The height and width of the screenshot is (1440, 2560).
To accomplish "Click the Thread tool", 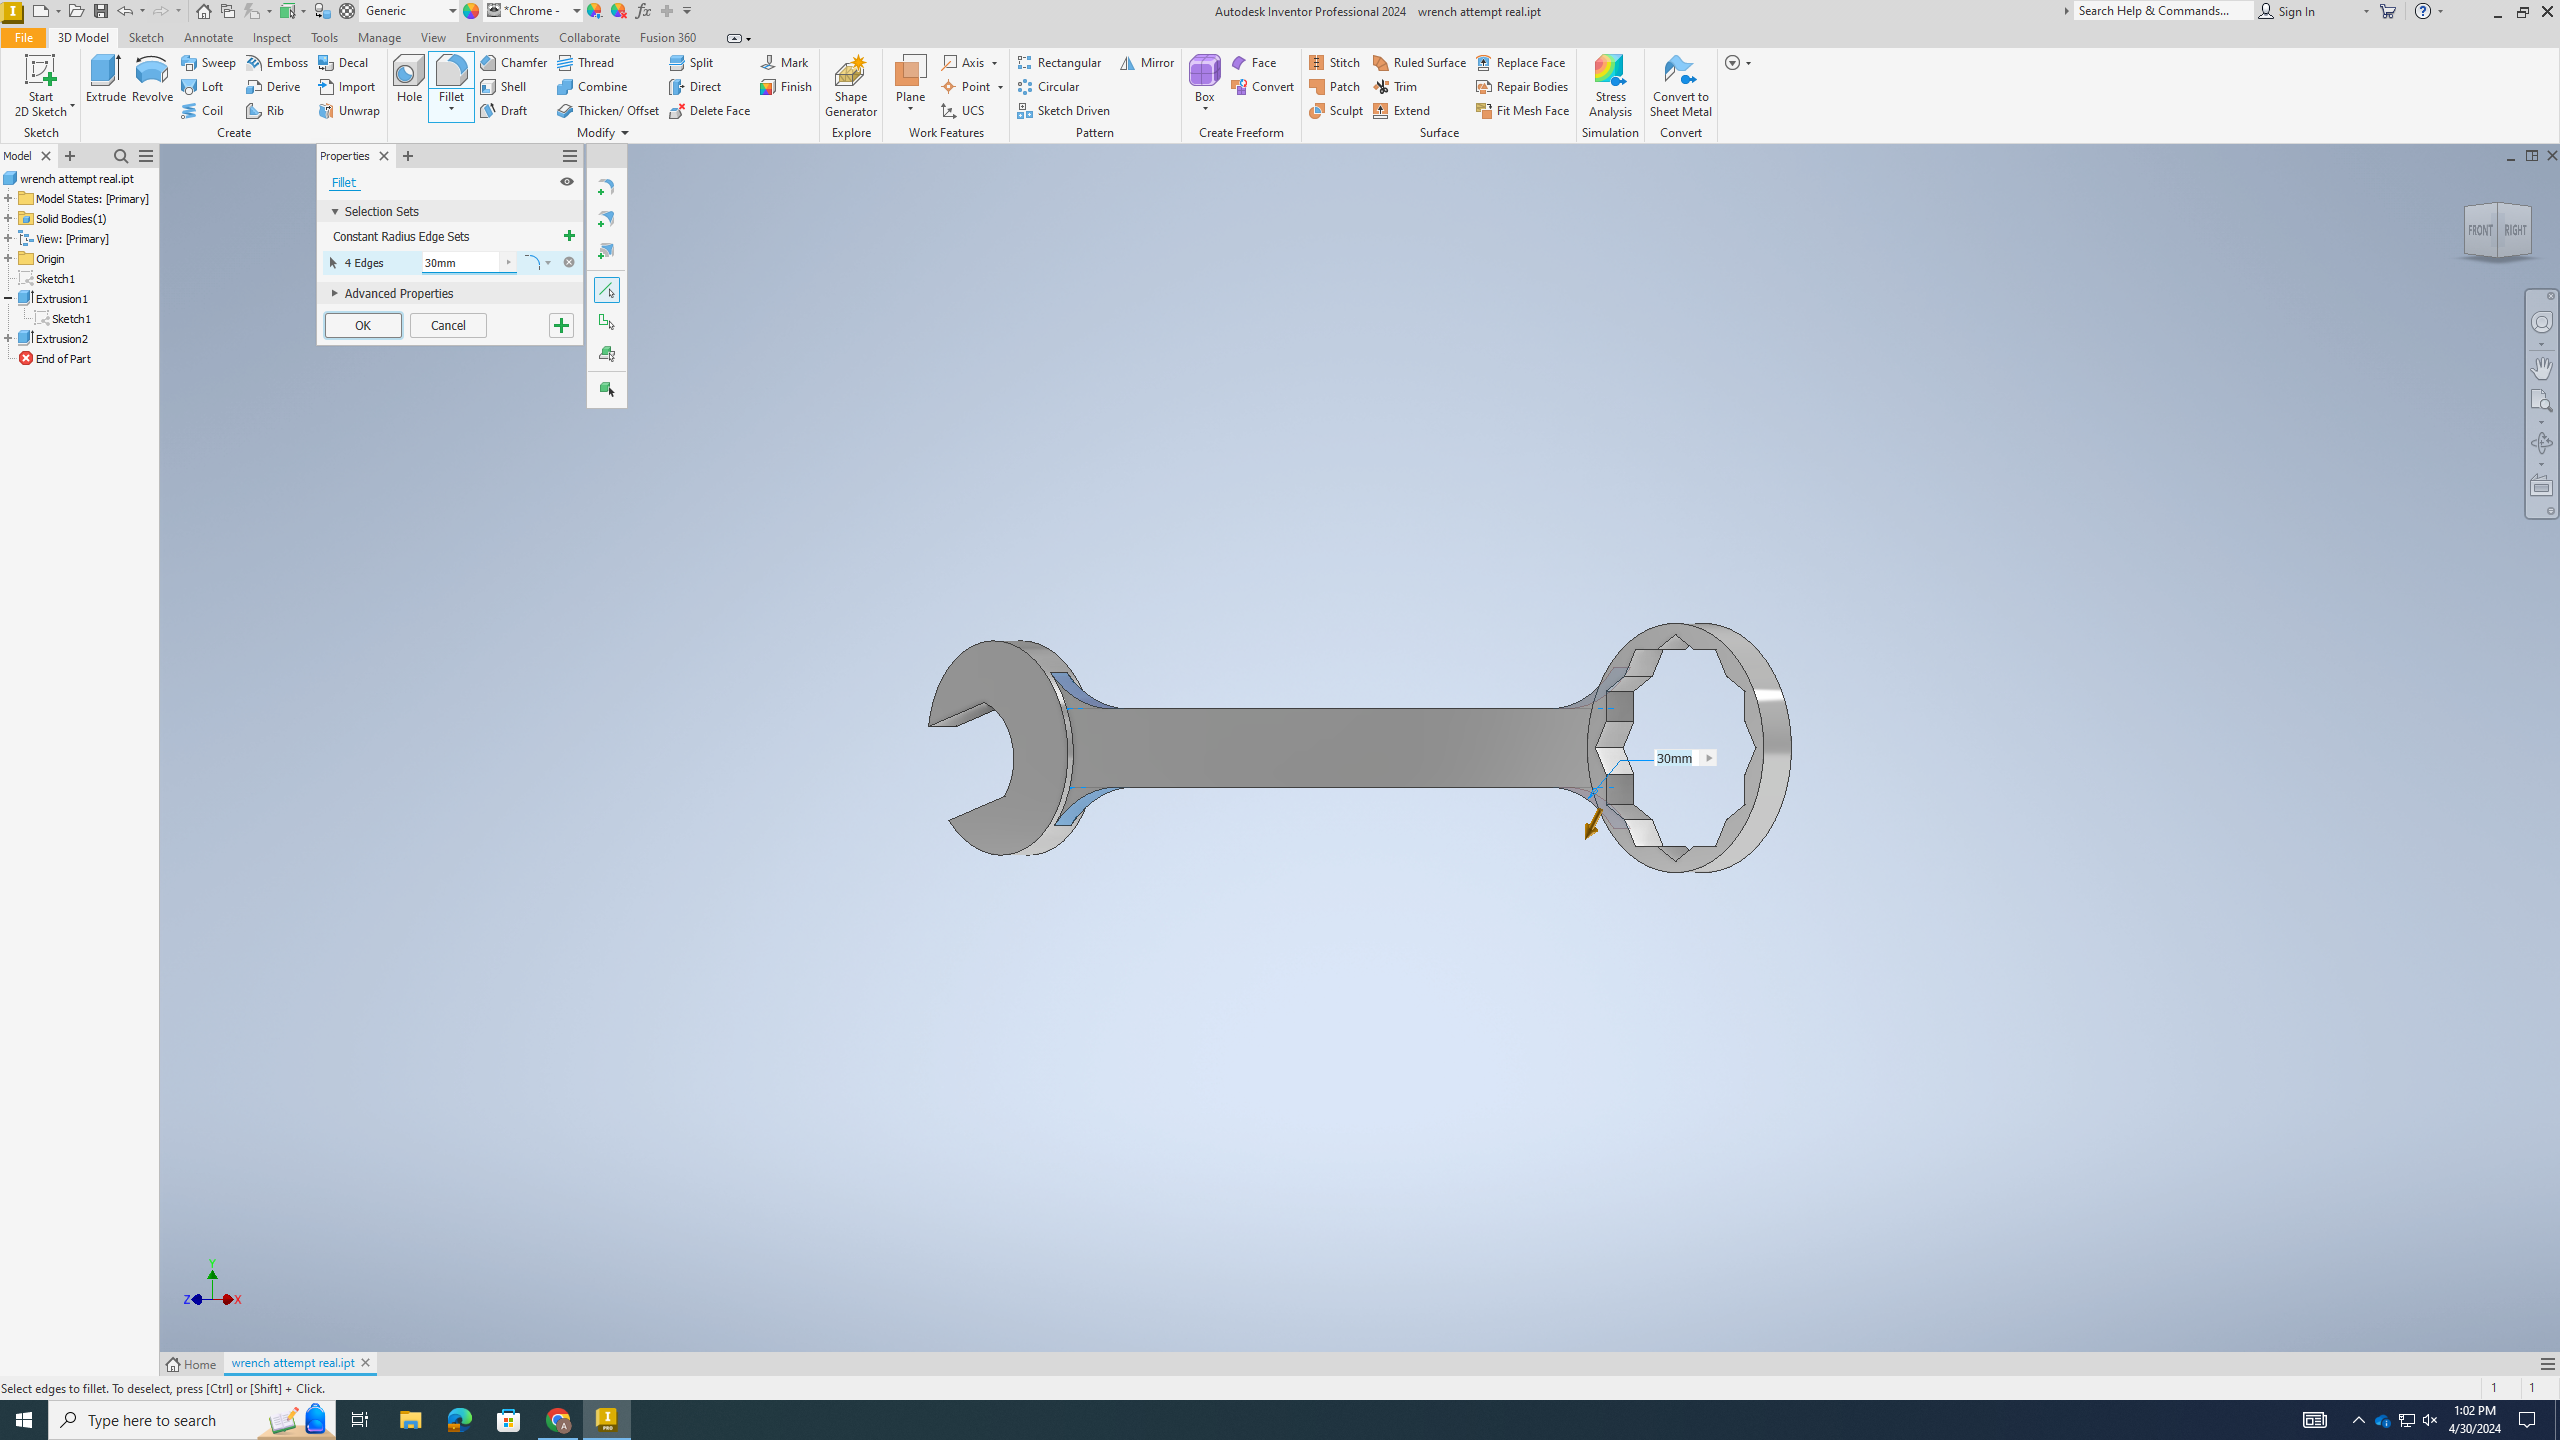I will (586, 62).
